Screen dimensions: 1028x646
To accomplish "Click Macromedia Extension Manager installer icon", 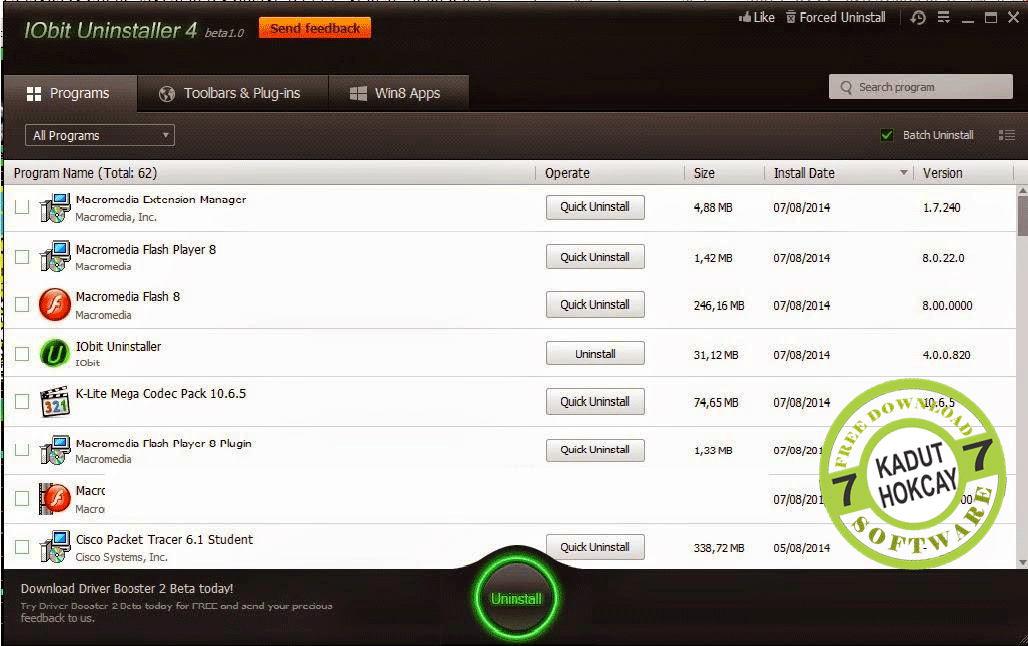I will coord(54,208).
